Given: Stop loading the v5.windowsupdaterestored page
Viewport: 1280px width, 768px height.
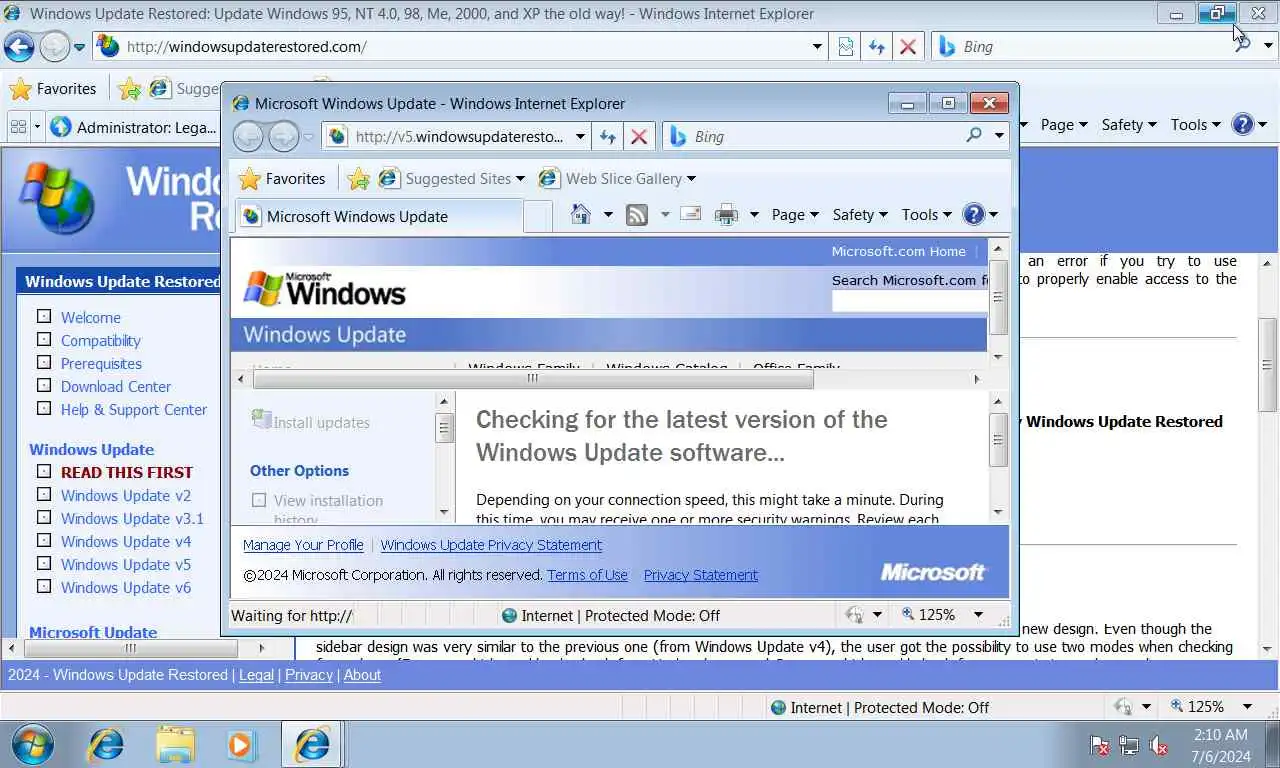Looking at the screenshot, I should pyautogui.click(x=639, y=137).
